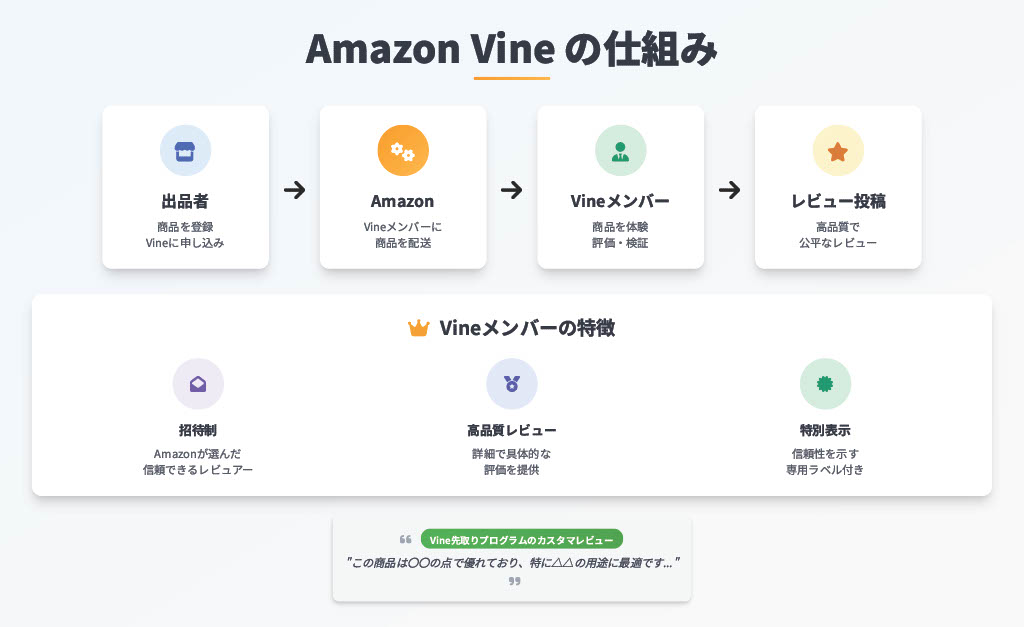Click the purple envelope icon above 招待制
This screenshot has width=1024, height=627.
point(198,384)
